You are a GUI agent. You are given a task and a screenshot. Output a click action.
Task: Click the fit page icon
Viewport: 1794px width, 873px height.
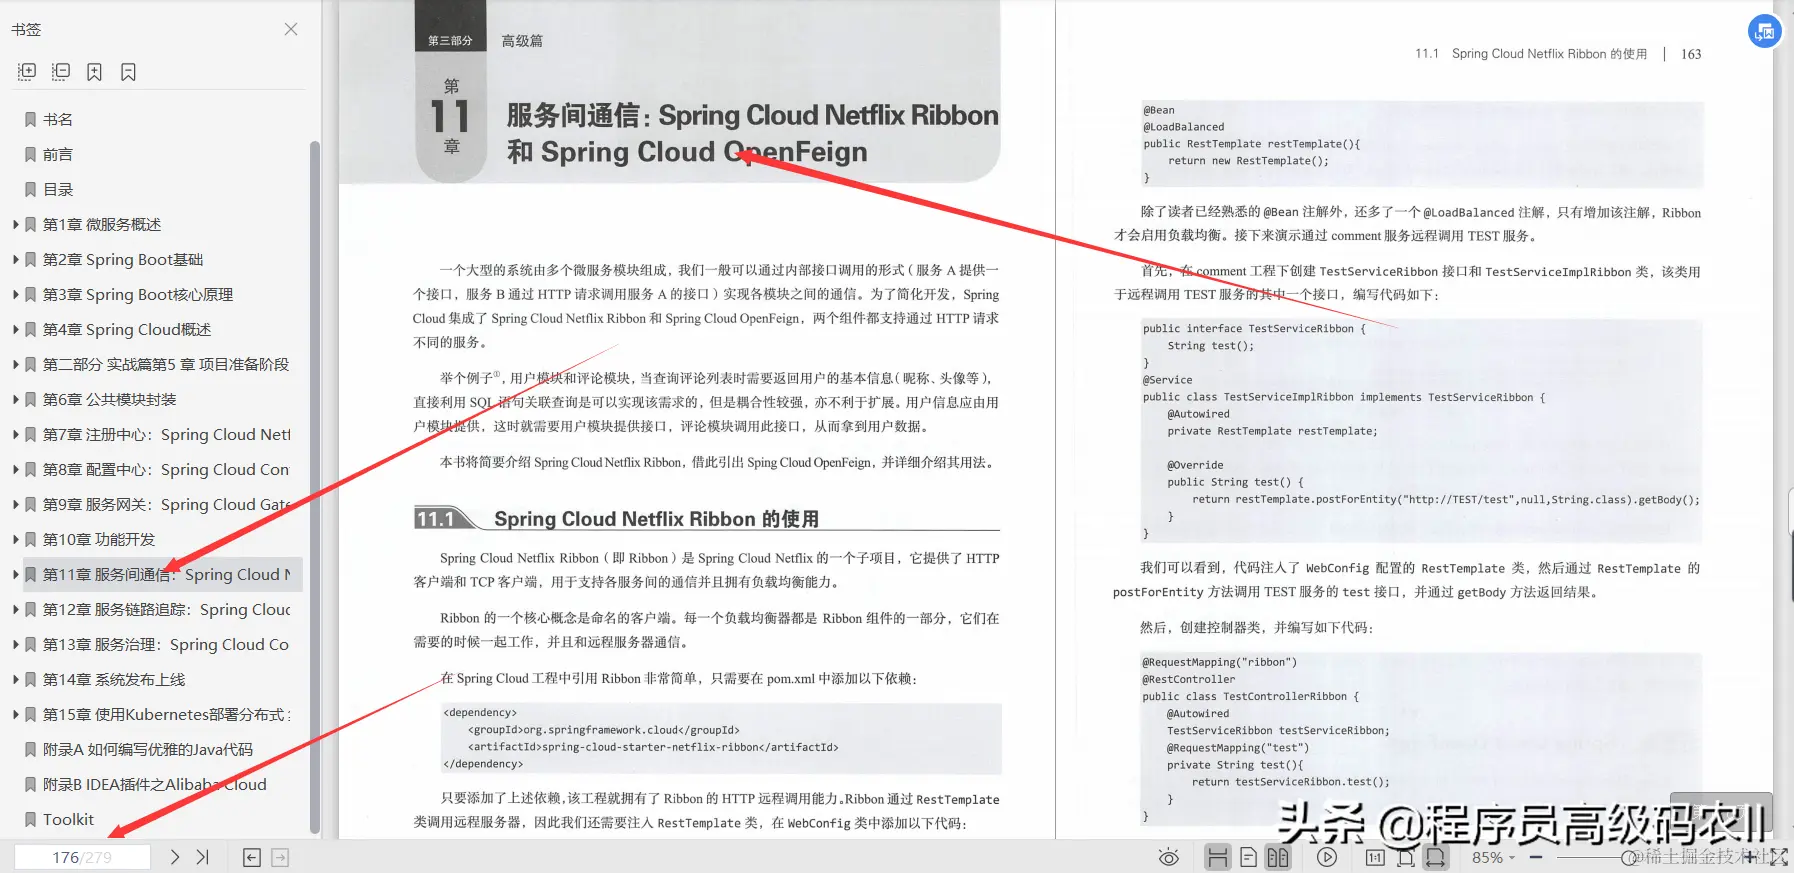1405,857
